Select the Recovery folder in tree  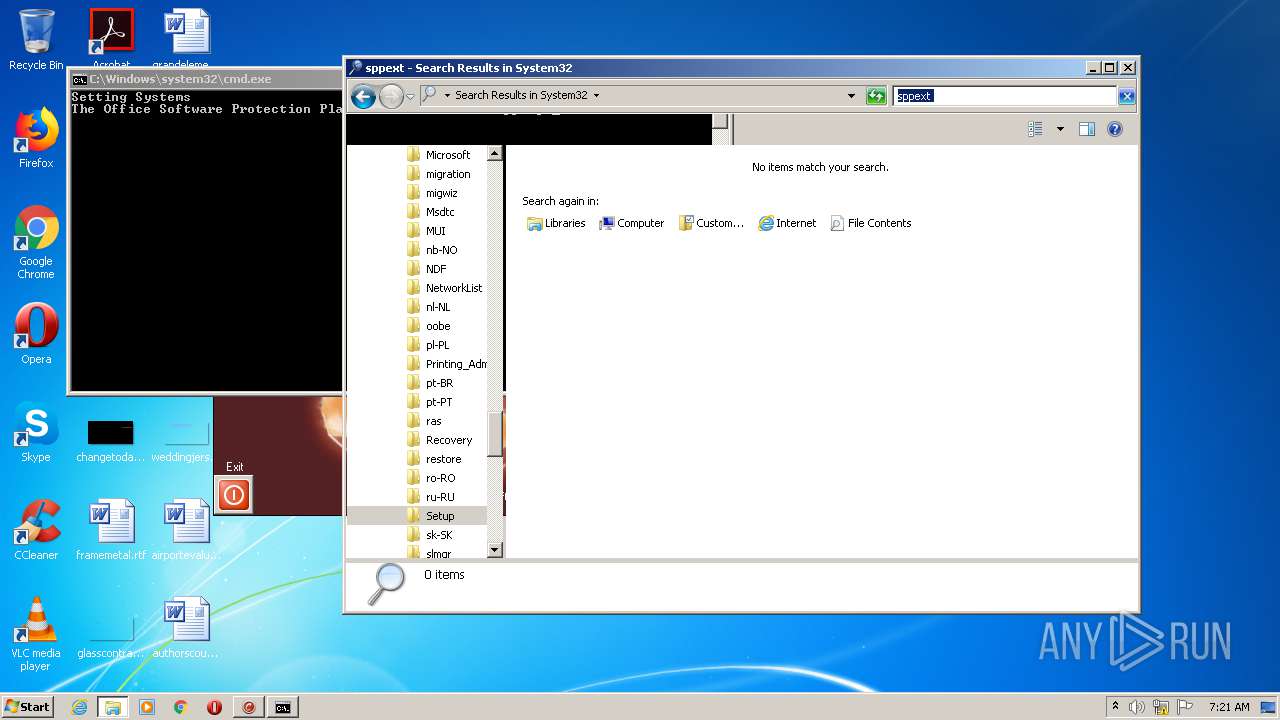point(440,440)
